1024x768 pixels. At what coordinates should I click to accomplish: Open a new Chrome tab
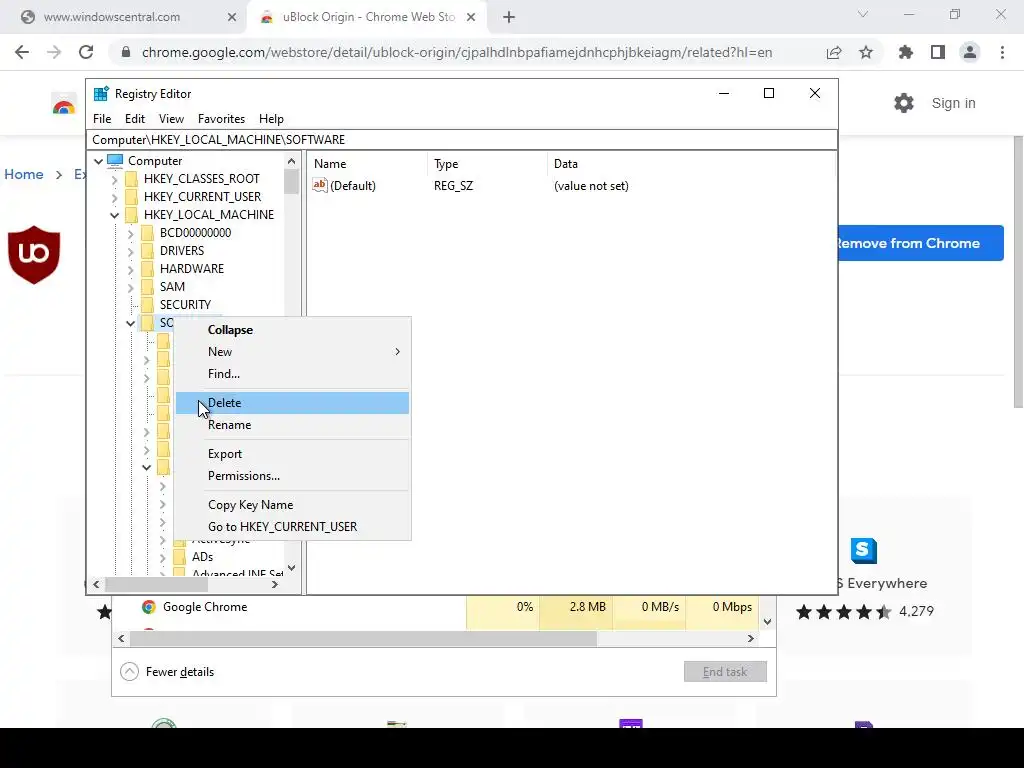(x=509, y=17)
